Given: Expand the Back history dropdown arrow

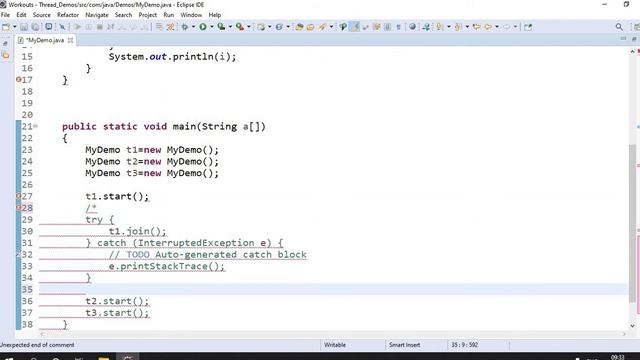Looking at the screenshot, I should pos(496,27).
